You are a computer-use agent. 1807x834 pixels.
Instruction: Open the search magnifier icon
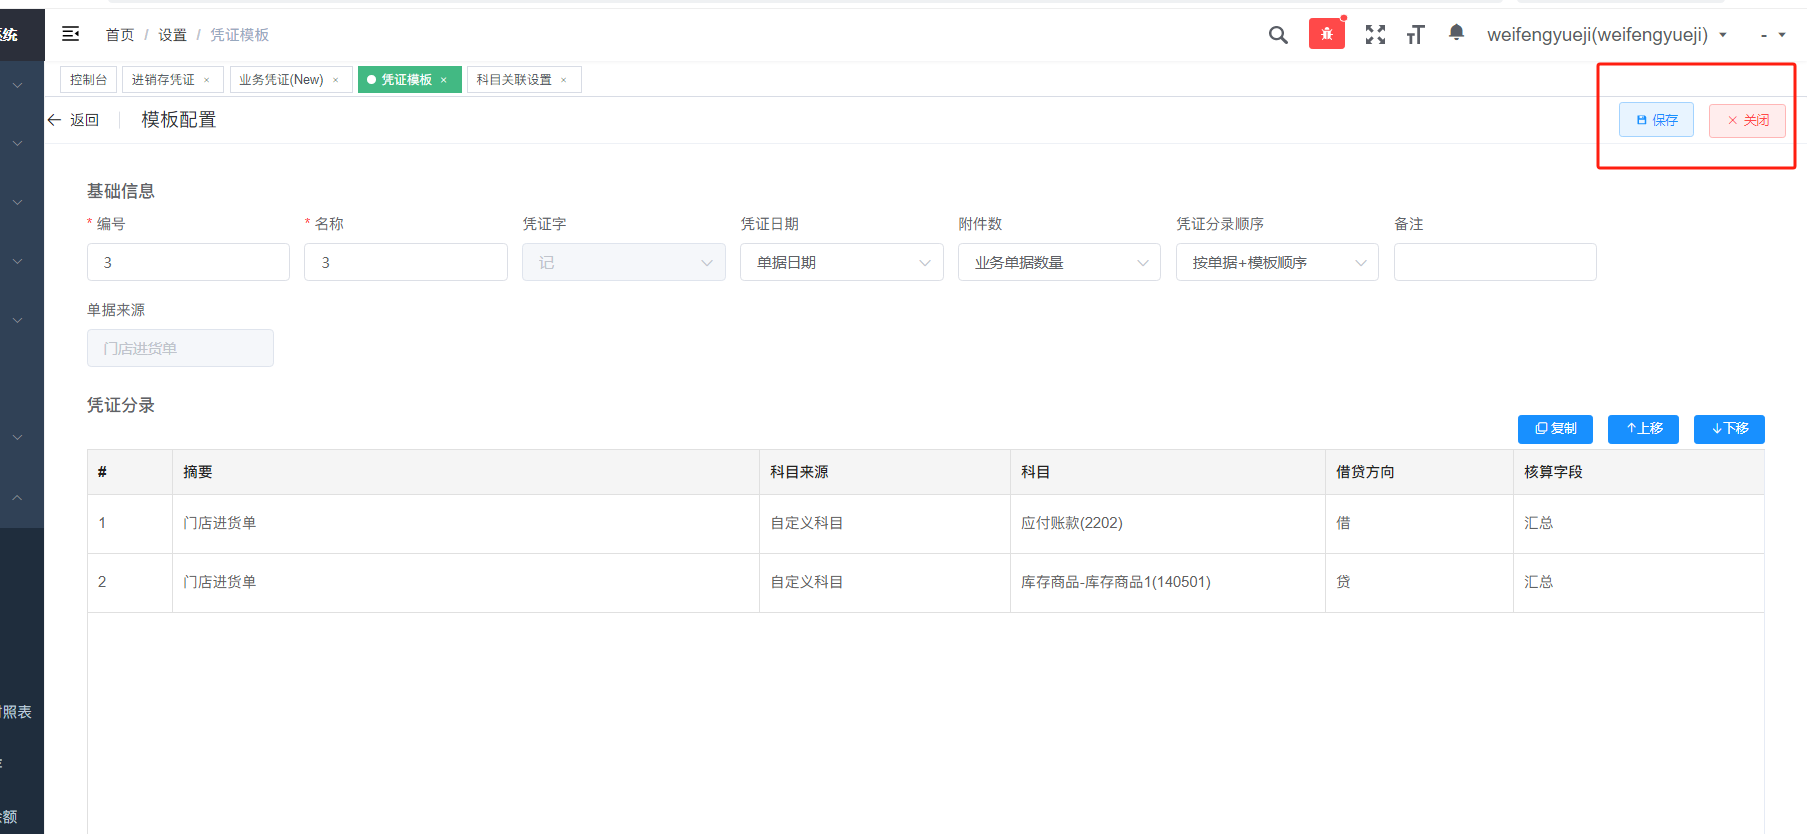[x=1278, y=35]
